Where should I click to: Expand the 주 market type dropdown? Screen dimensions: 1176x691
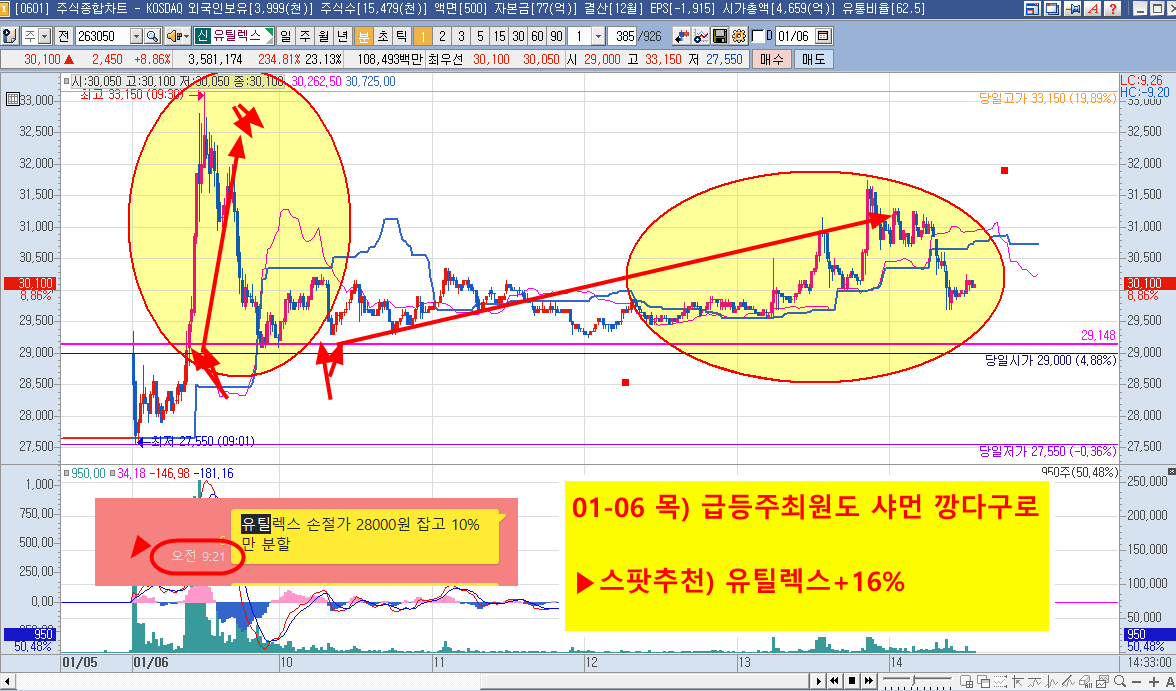[45, 36]
